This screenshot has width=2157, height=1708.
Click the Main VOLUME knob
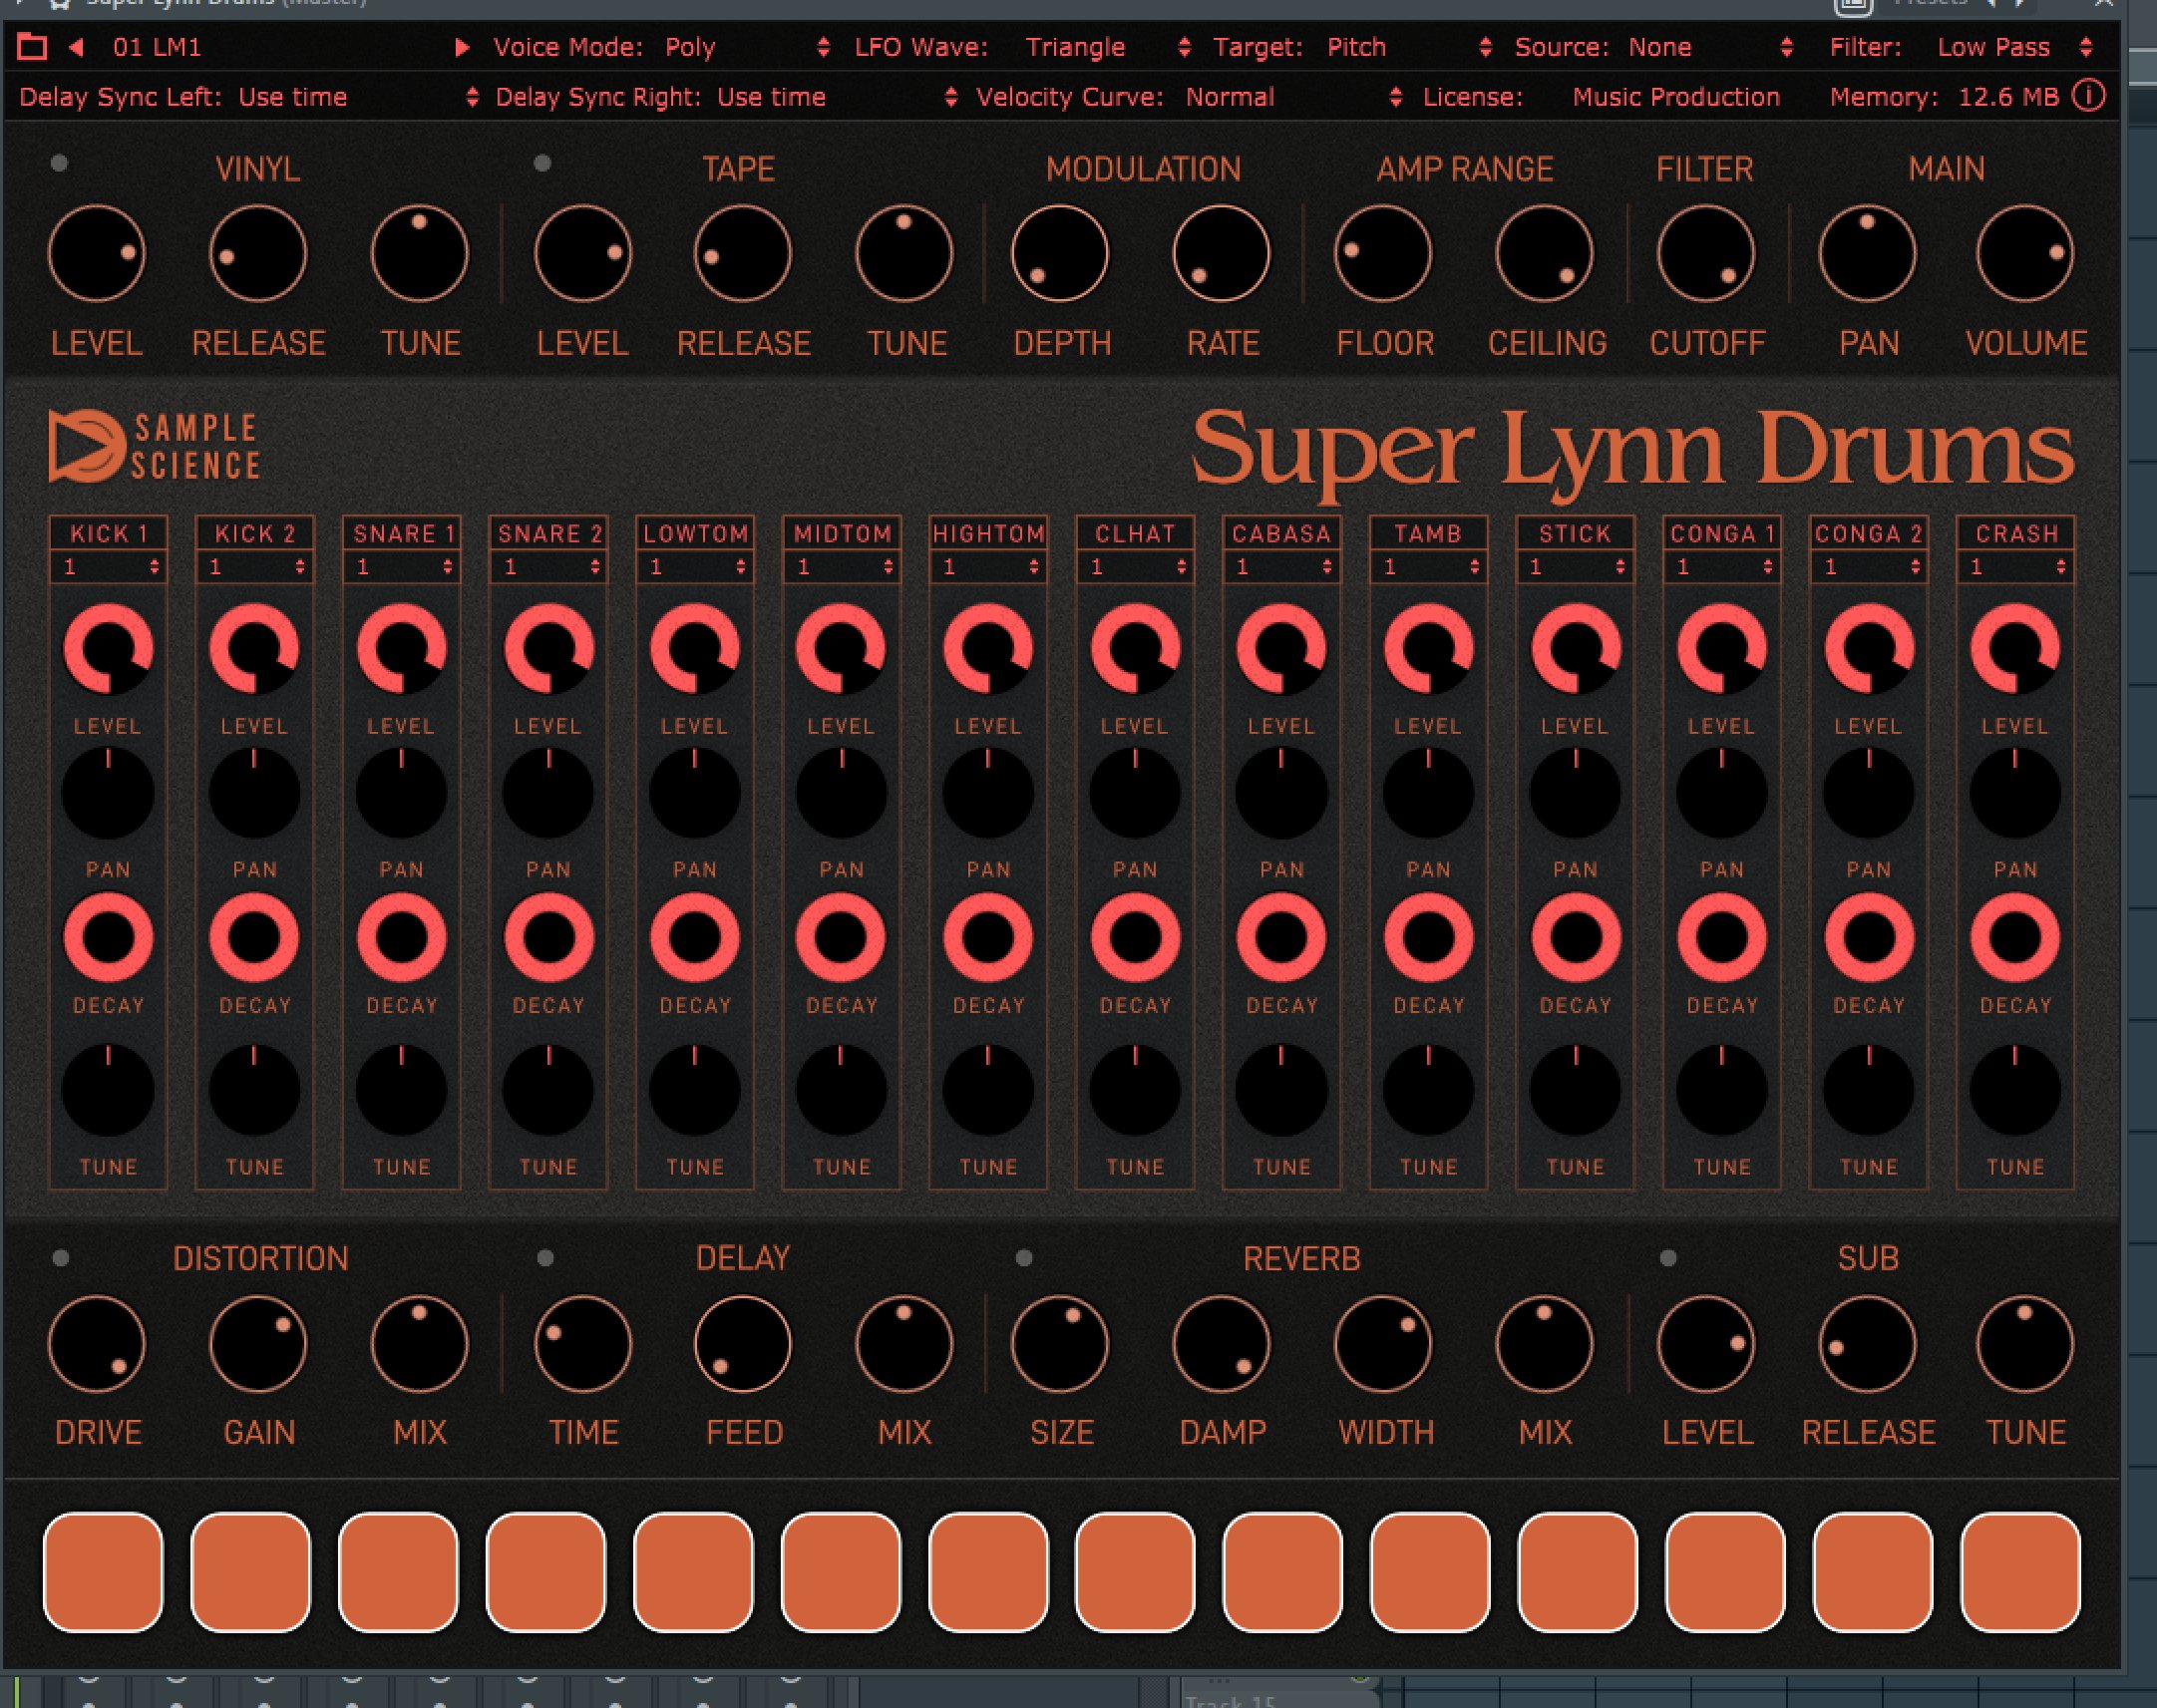2025,254
